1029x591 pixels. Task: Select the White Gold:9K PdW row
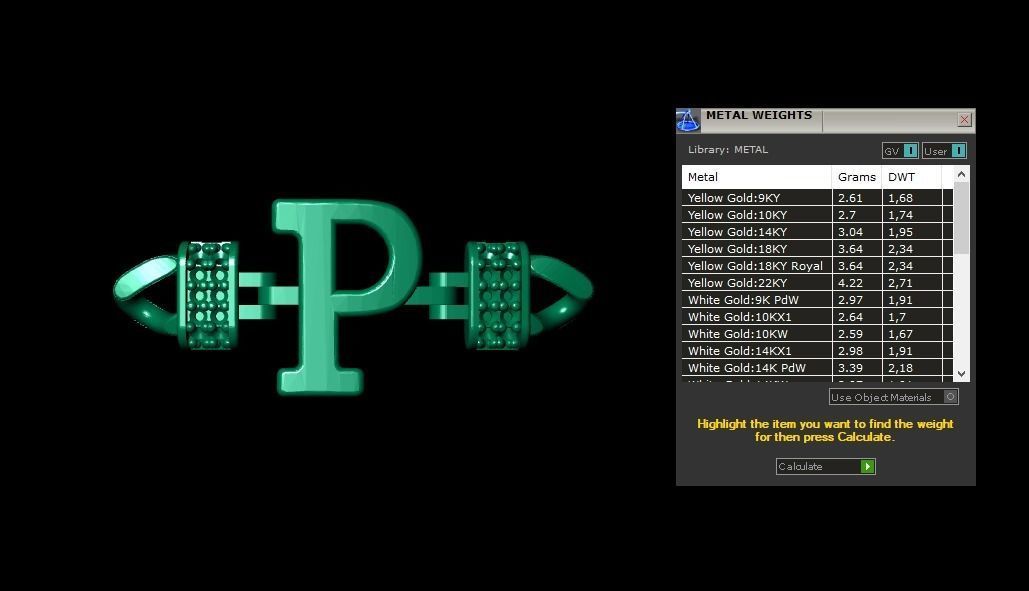tap(817, 300)
